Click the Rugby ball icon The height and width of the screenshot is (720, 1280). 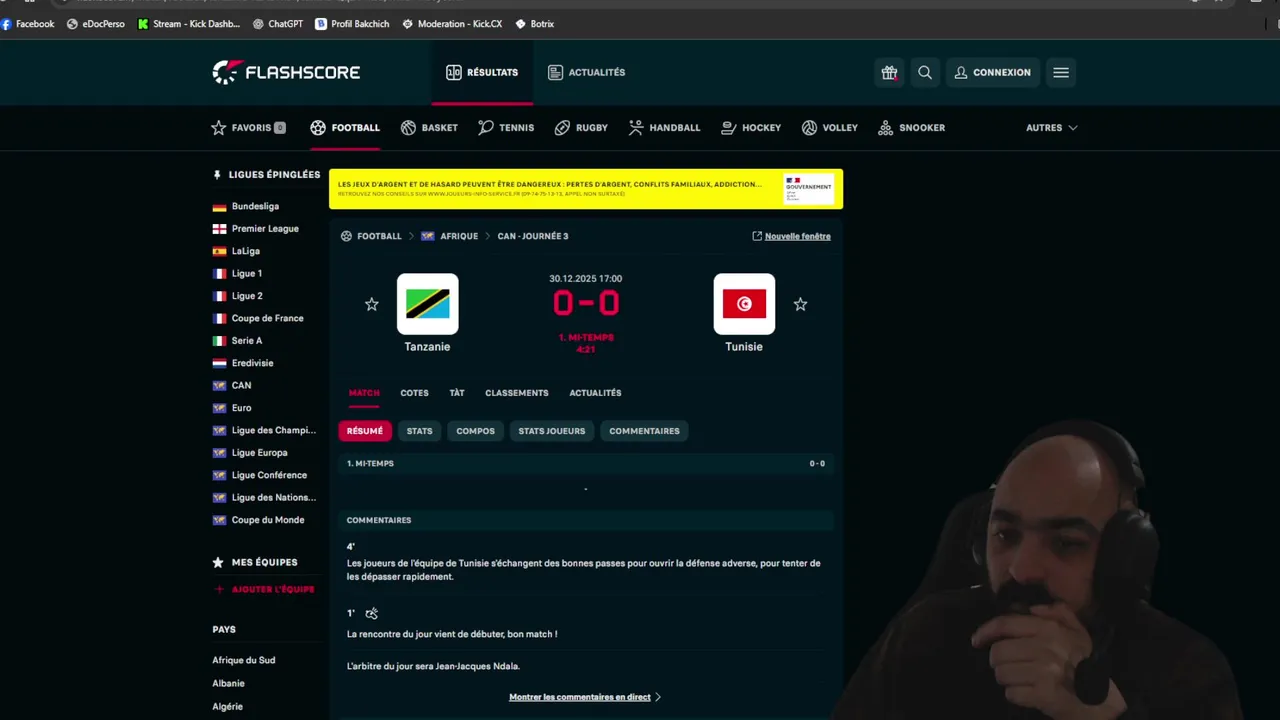pyautogui.click(x=562, y=128)
